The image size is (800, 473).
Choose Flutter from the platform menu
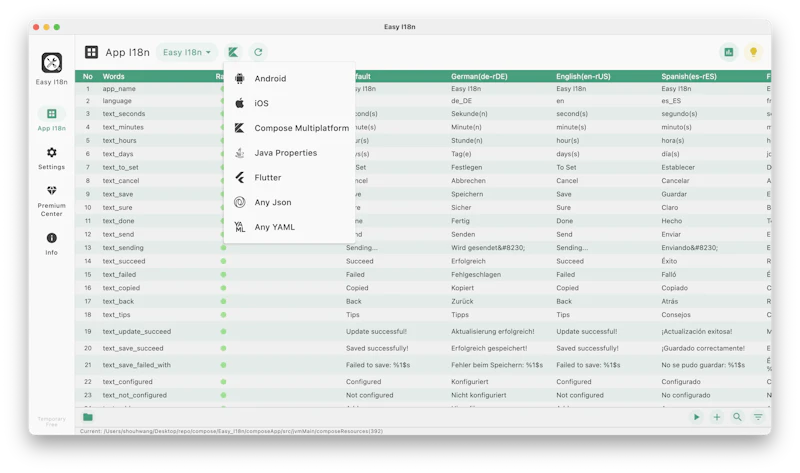coord(289,178)
